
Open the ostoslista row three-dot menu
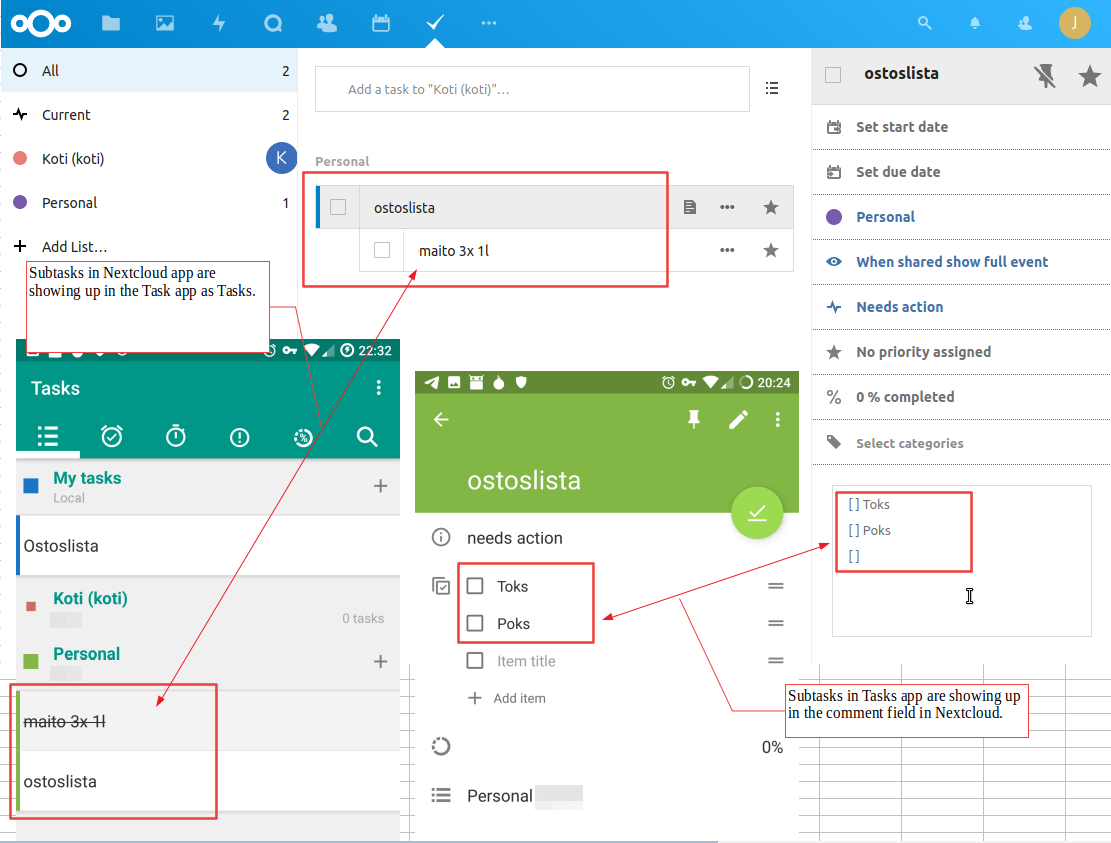(x=727, y=206)
